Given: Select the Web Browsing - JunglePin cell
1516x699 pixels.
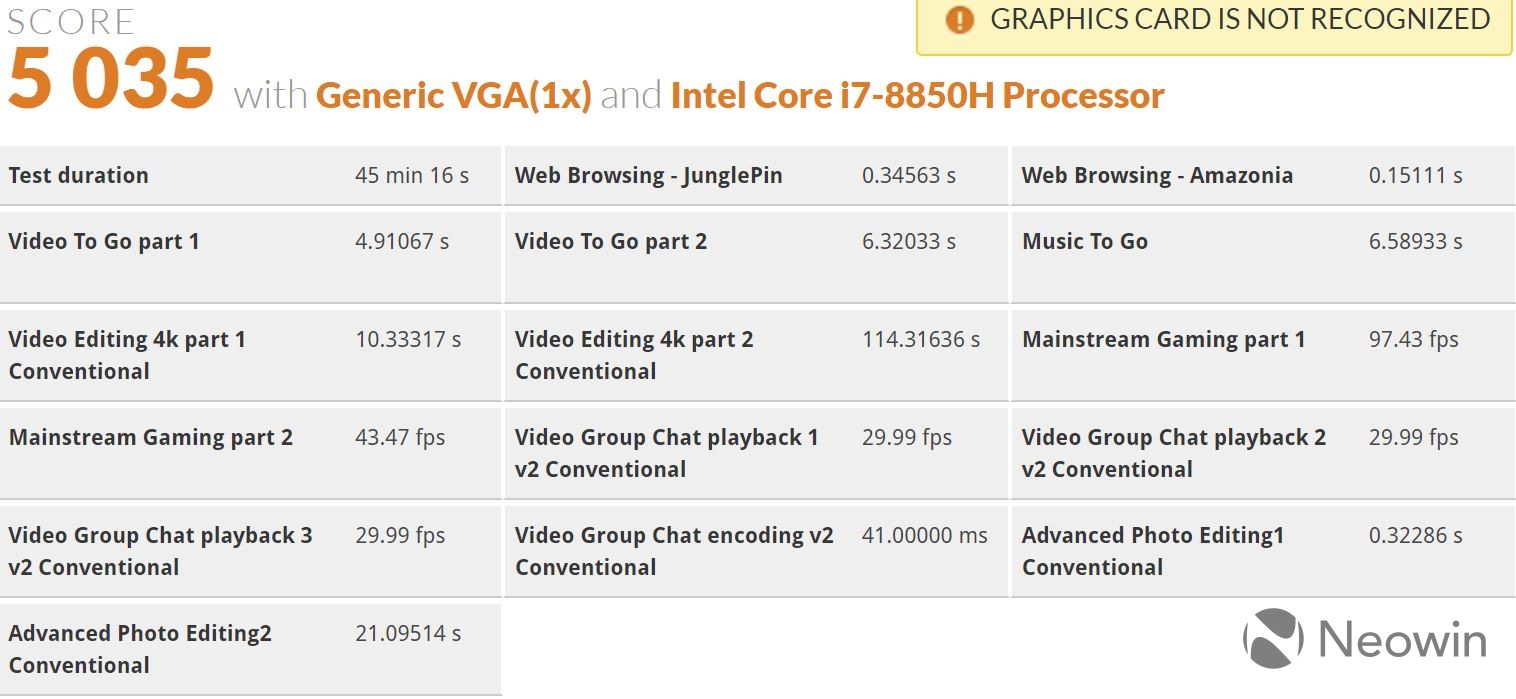Looking at the screenshot, I should point(648,176).
